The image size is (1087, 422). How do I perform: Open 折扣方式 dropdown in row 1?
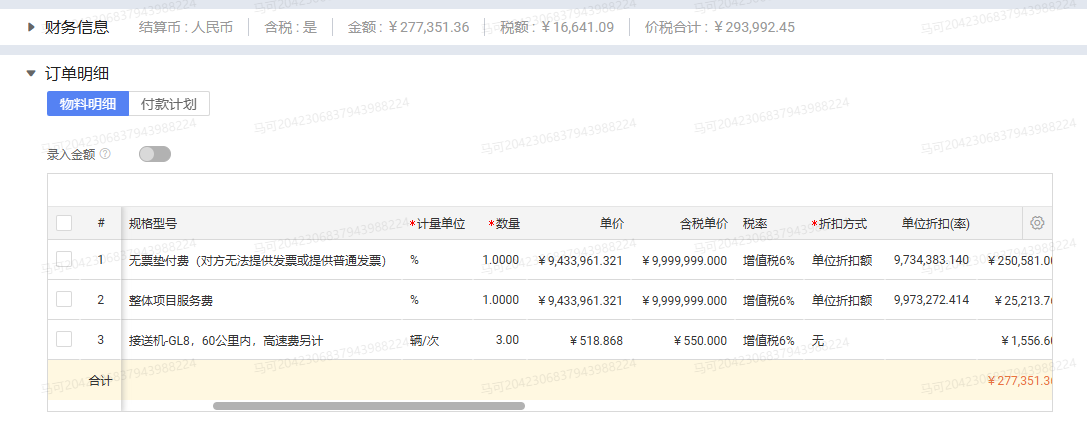(842, 260)
